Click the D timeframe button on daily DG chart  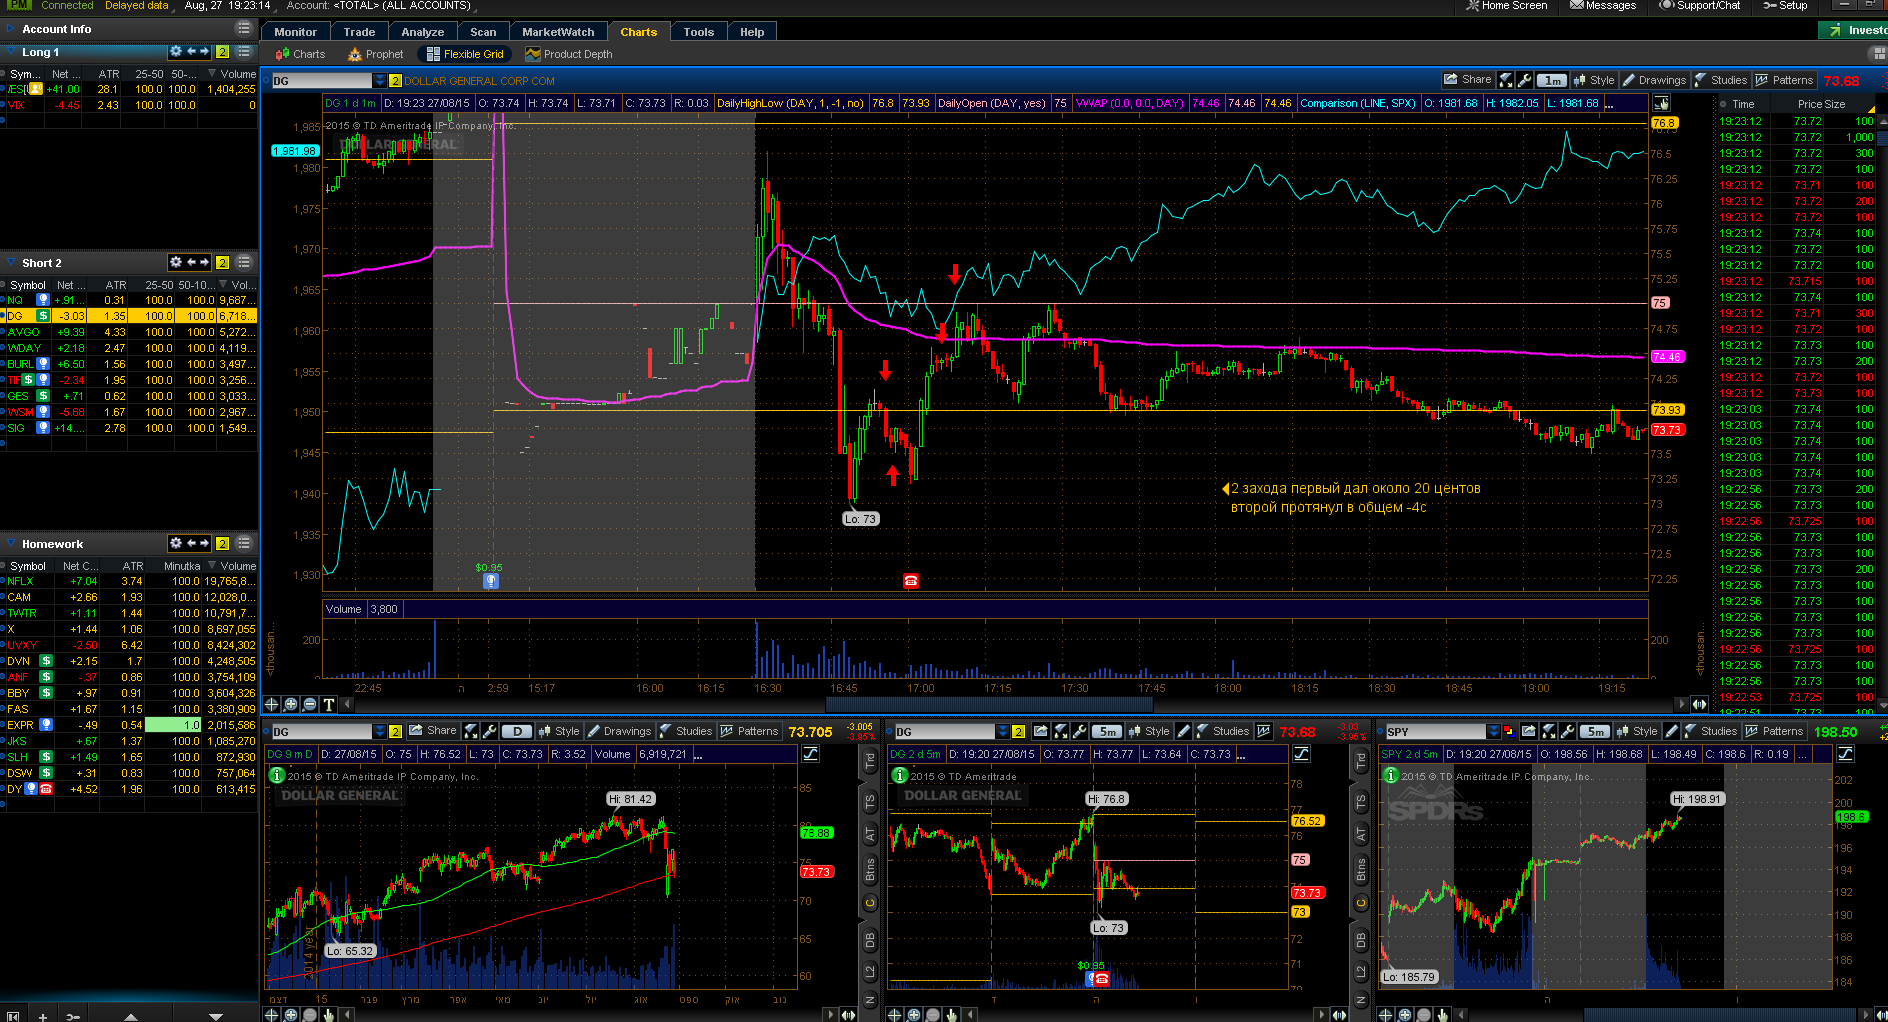517,731
